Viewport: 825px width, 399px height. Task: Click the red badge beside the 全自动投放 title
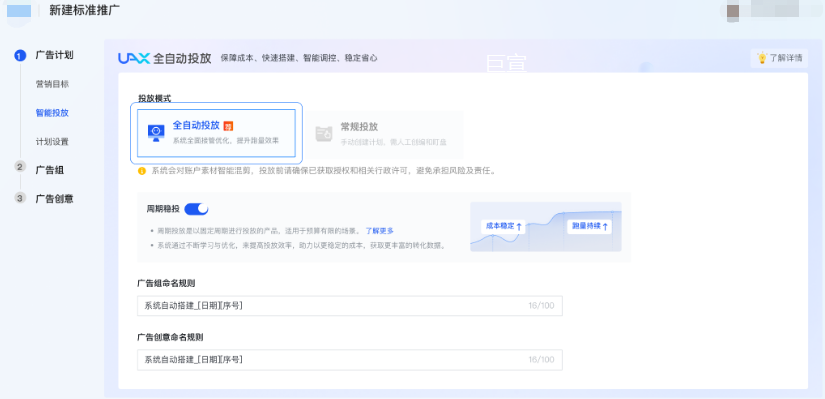(x=228, y=126)
